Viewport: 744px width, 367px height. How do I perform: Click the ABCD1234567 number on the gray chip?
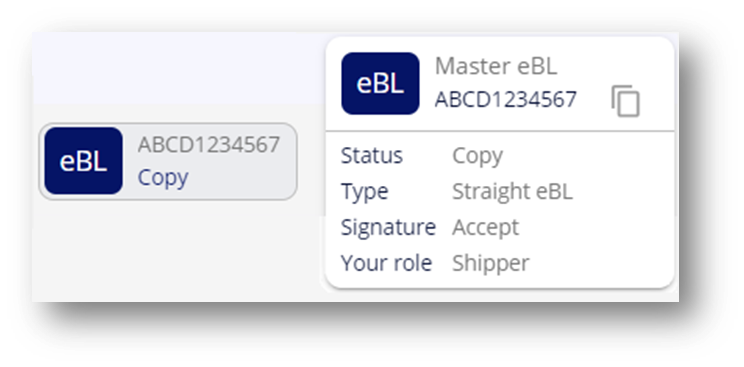click(209, 145)
